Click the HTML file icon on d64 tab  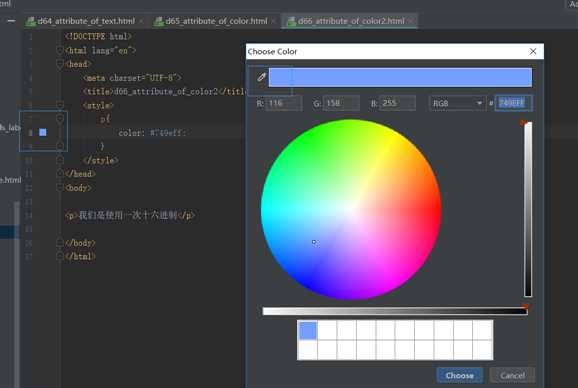31,21
